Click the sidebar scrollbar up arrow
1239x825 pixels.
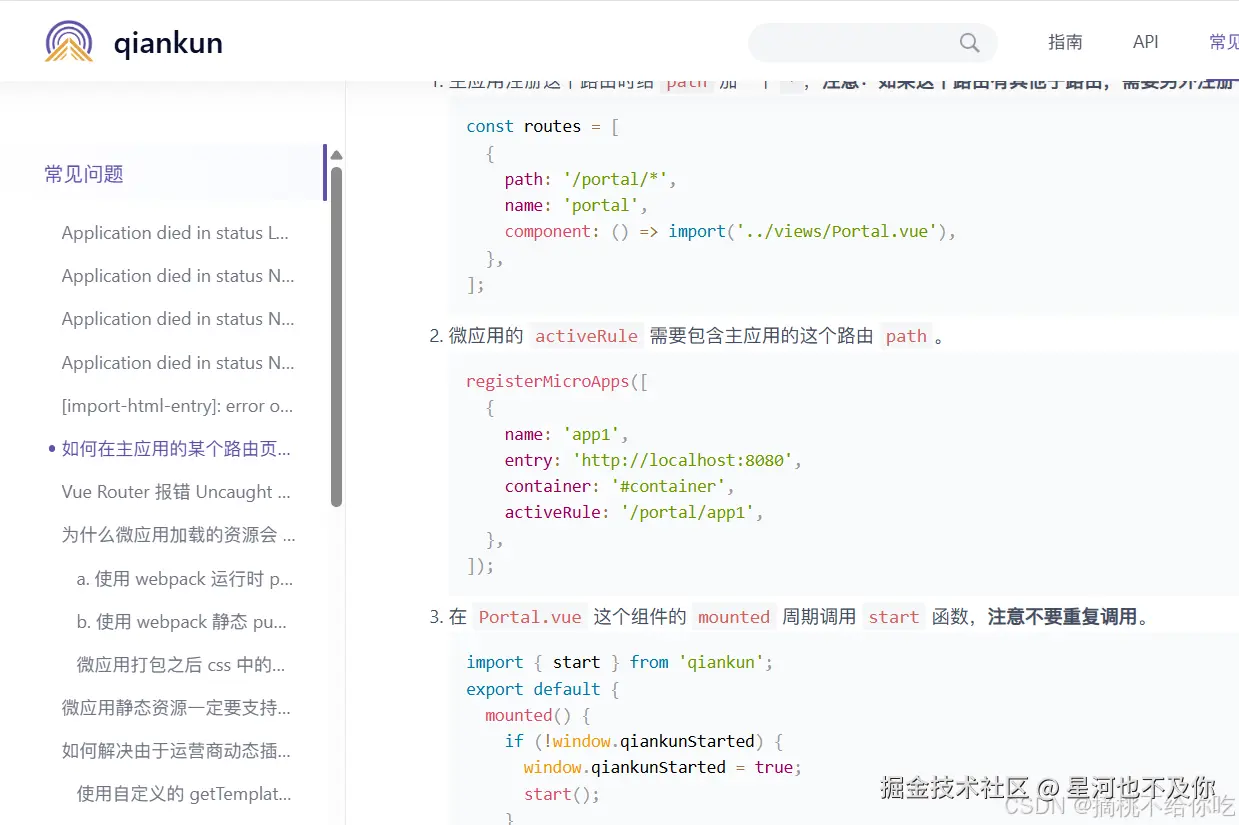[x=336, y=155]
